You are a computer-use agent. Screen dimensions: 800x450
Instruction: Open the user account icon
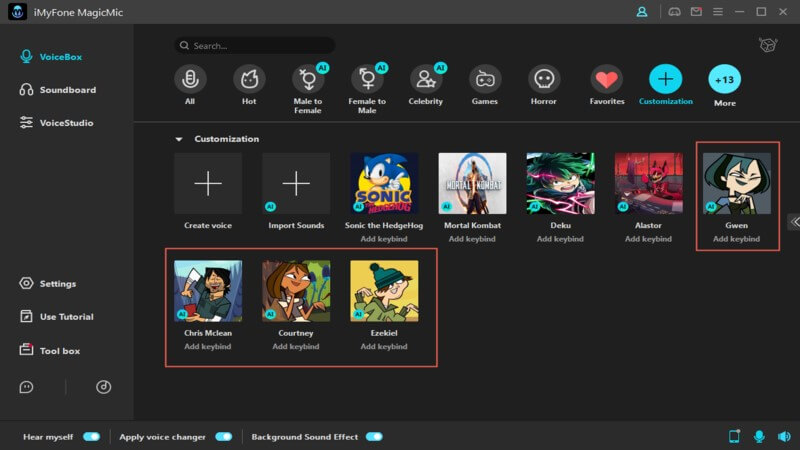click(642, 11)
